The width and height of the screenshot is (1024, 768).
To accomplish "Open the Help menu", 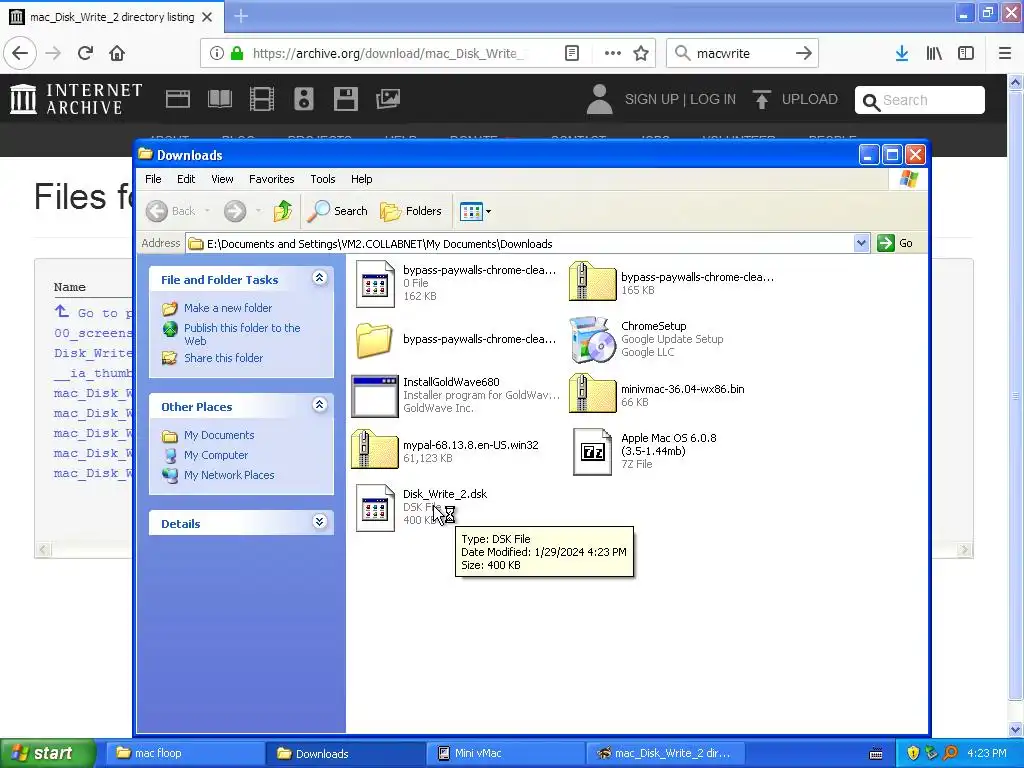I will coord(361,179).
